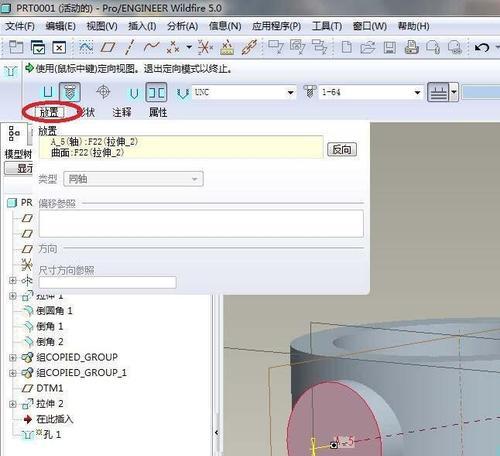
Task: Select the datum curve tool
Action: [x=151, y=47]
